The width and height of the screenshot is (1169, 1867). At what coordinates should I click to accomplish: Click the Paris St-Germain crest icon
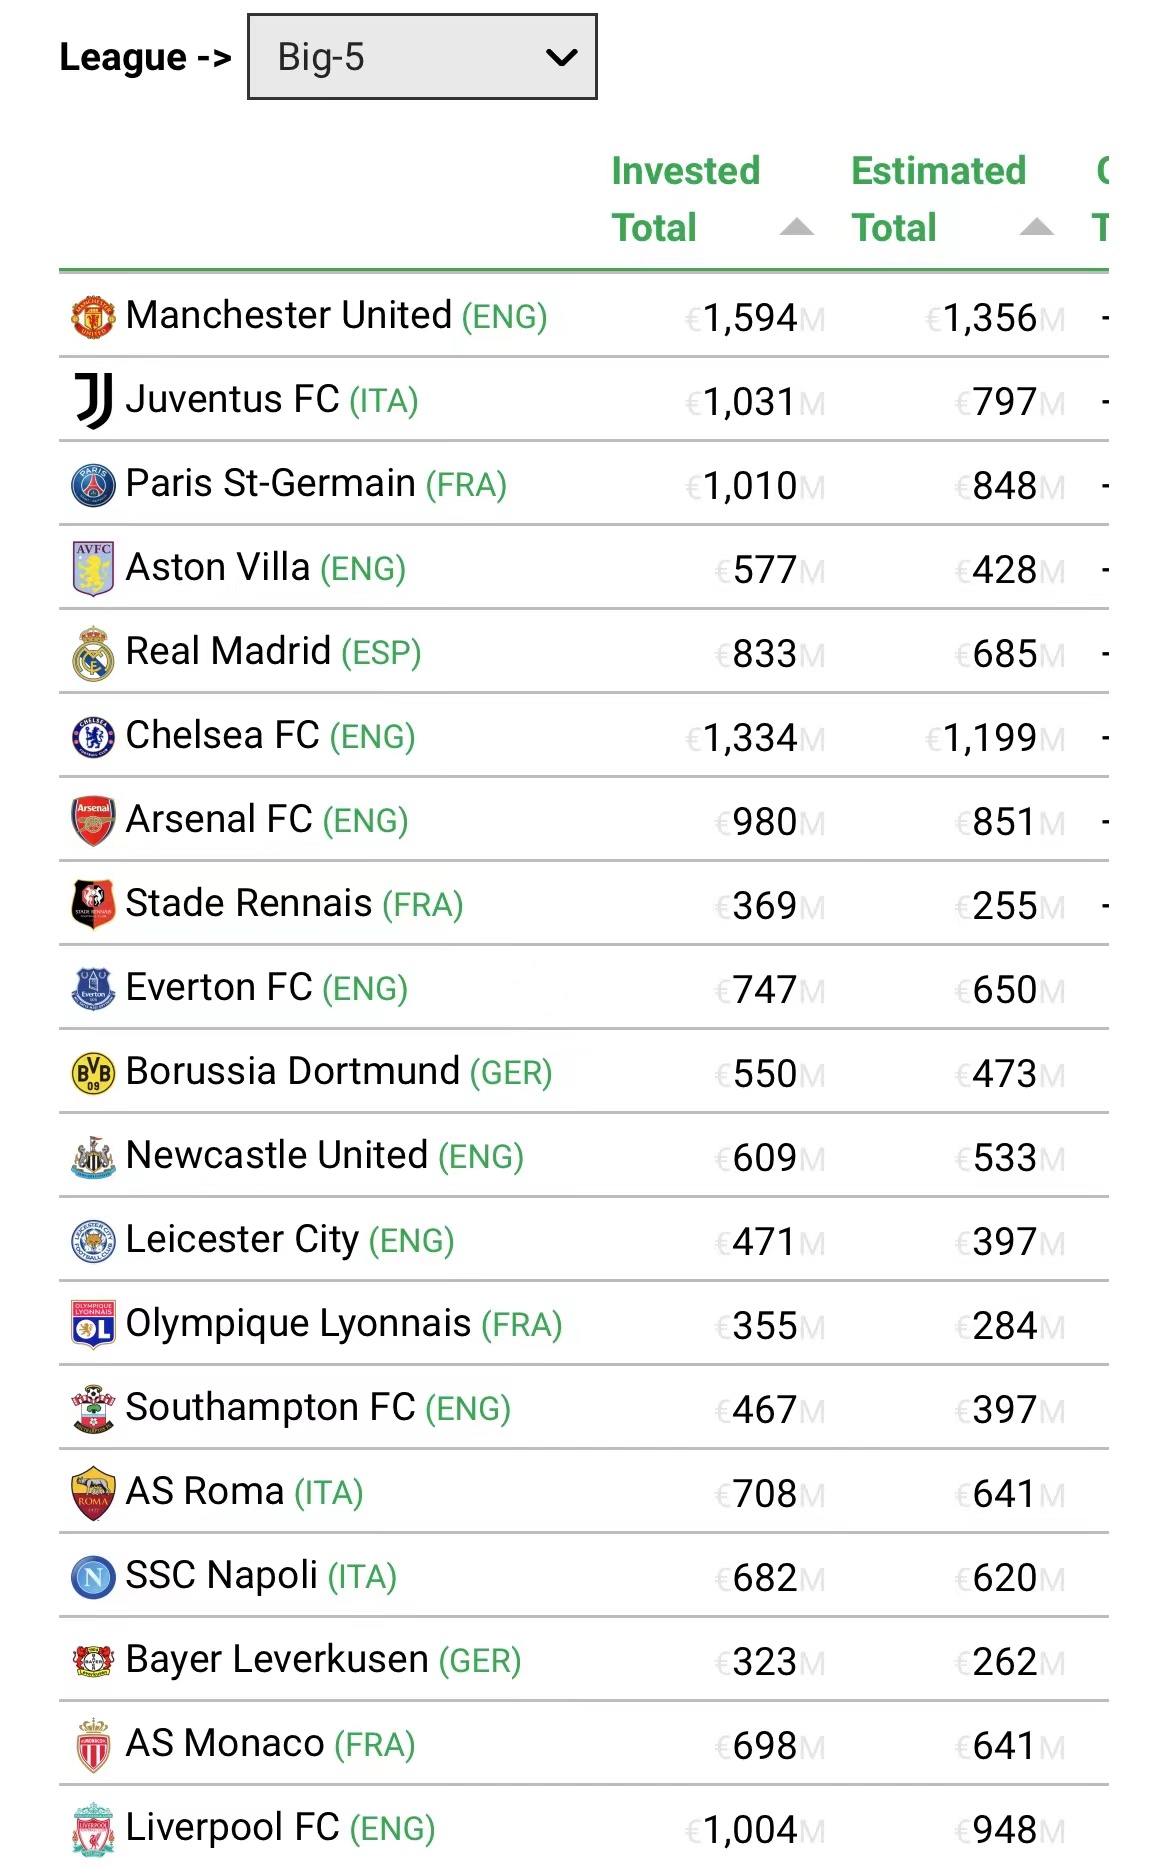click(x=93, y=485)
